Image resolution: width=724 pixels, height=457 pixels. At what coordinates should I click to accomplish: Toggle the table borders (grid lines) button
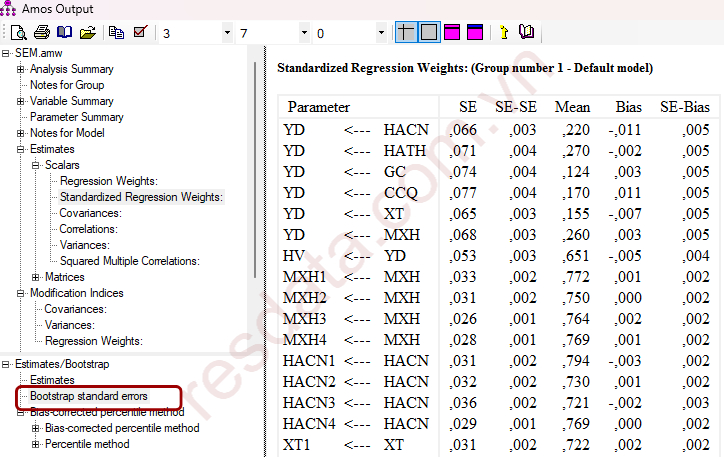point(405,33)
